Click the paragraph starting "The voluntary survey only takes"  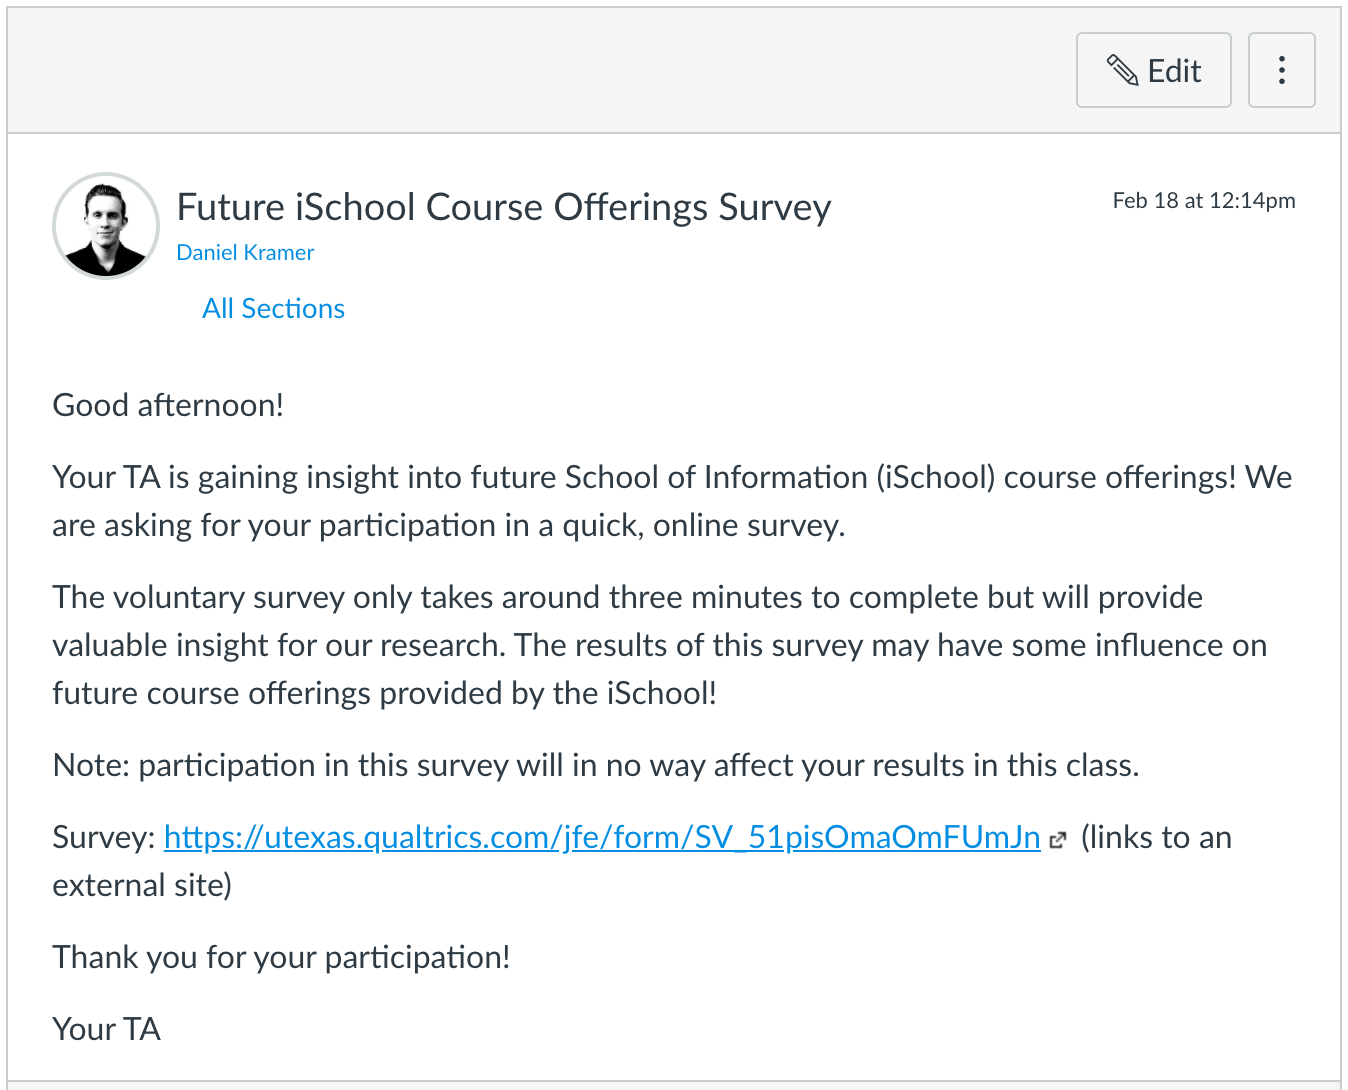(x=660, y=645)
